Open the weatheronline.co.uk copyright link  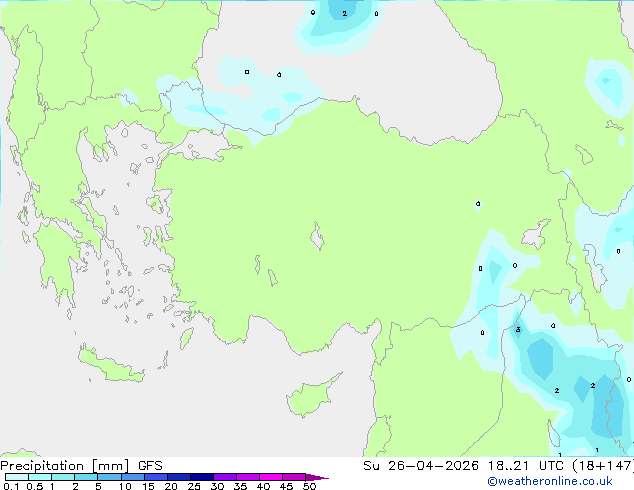pyautogui.click(x=550, y=481)
